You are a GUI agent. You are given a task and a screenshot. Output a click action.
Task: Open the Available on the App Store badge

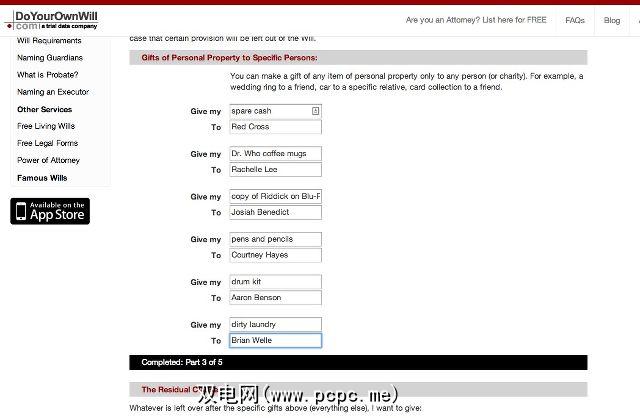[x=50, y=211]
